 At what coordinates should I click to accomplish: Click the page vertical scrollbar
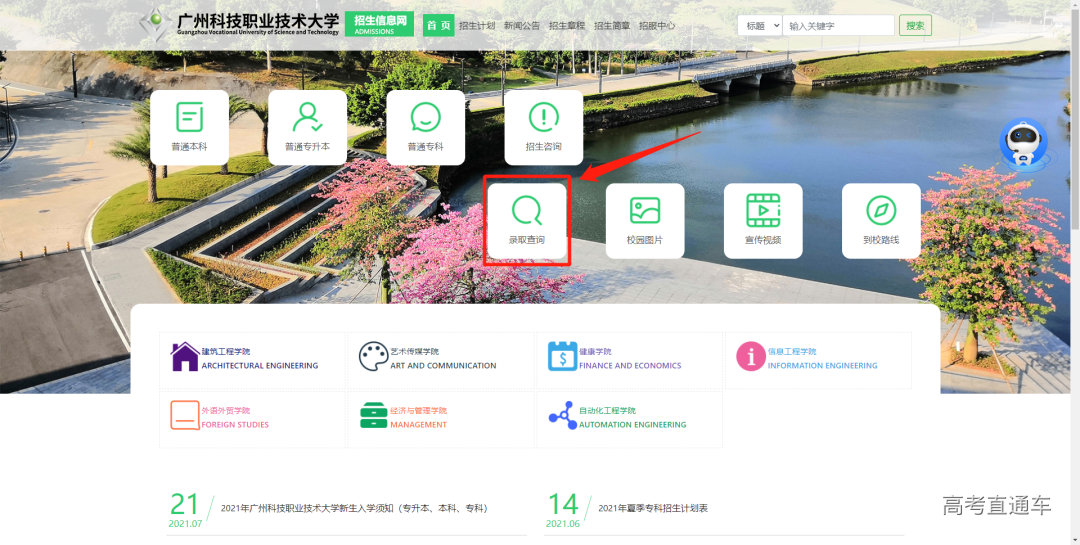[x=1075, y=272]
